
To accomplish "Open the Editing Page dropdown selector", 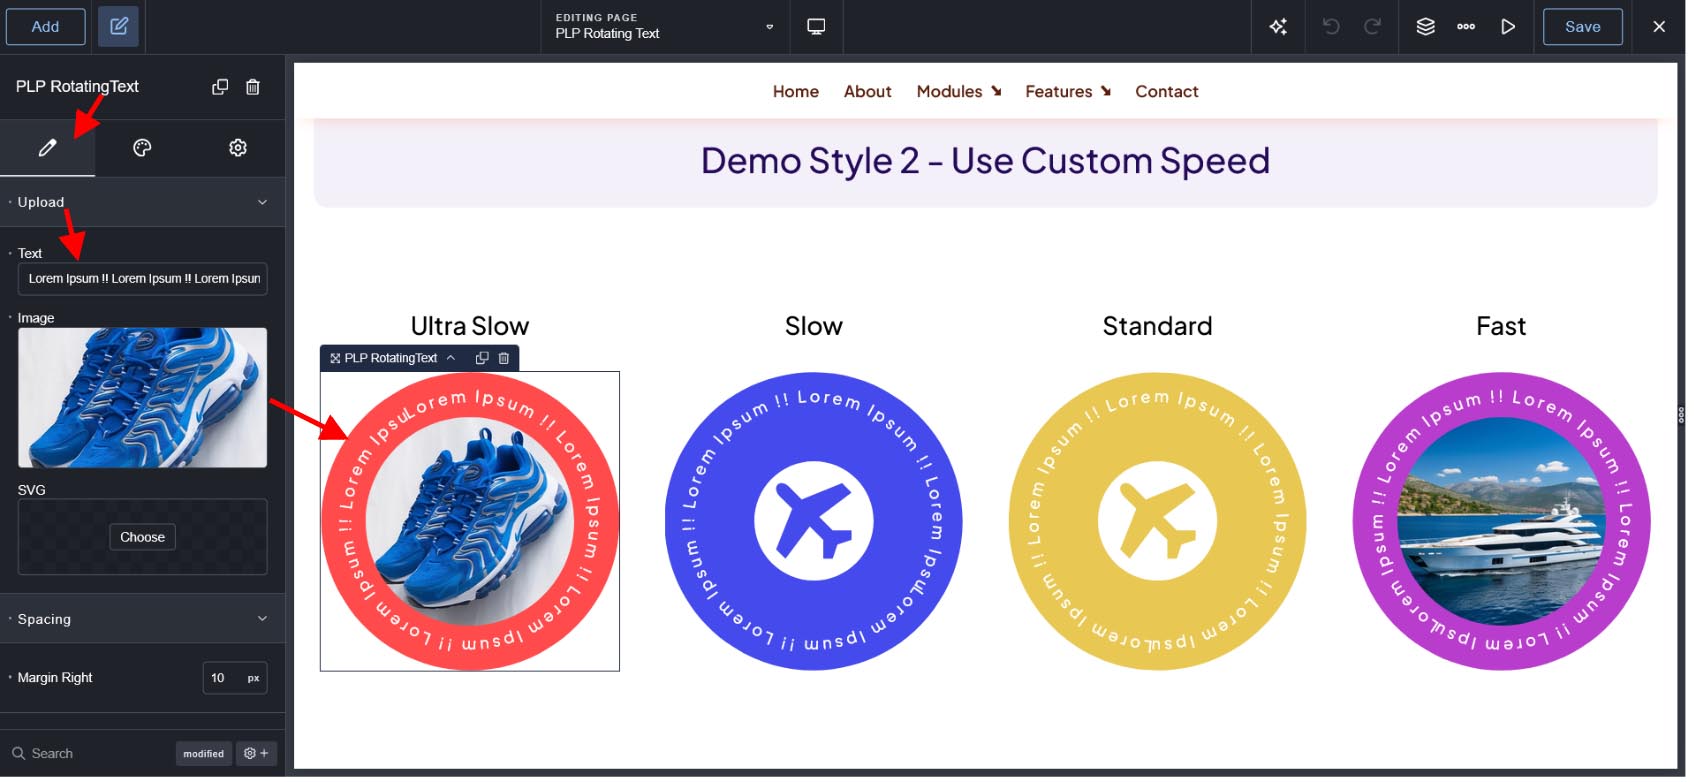I will (x=665, y=27).
